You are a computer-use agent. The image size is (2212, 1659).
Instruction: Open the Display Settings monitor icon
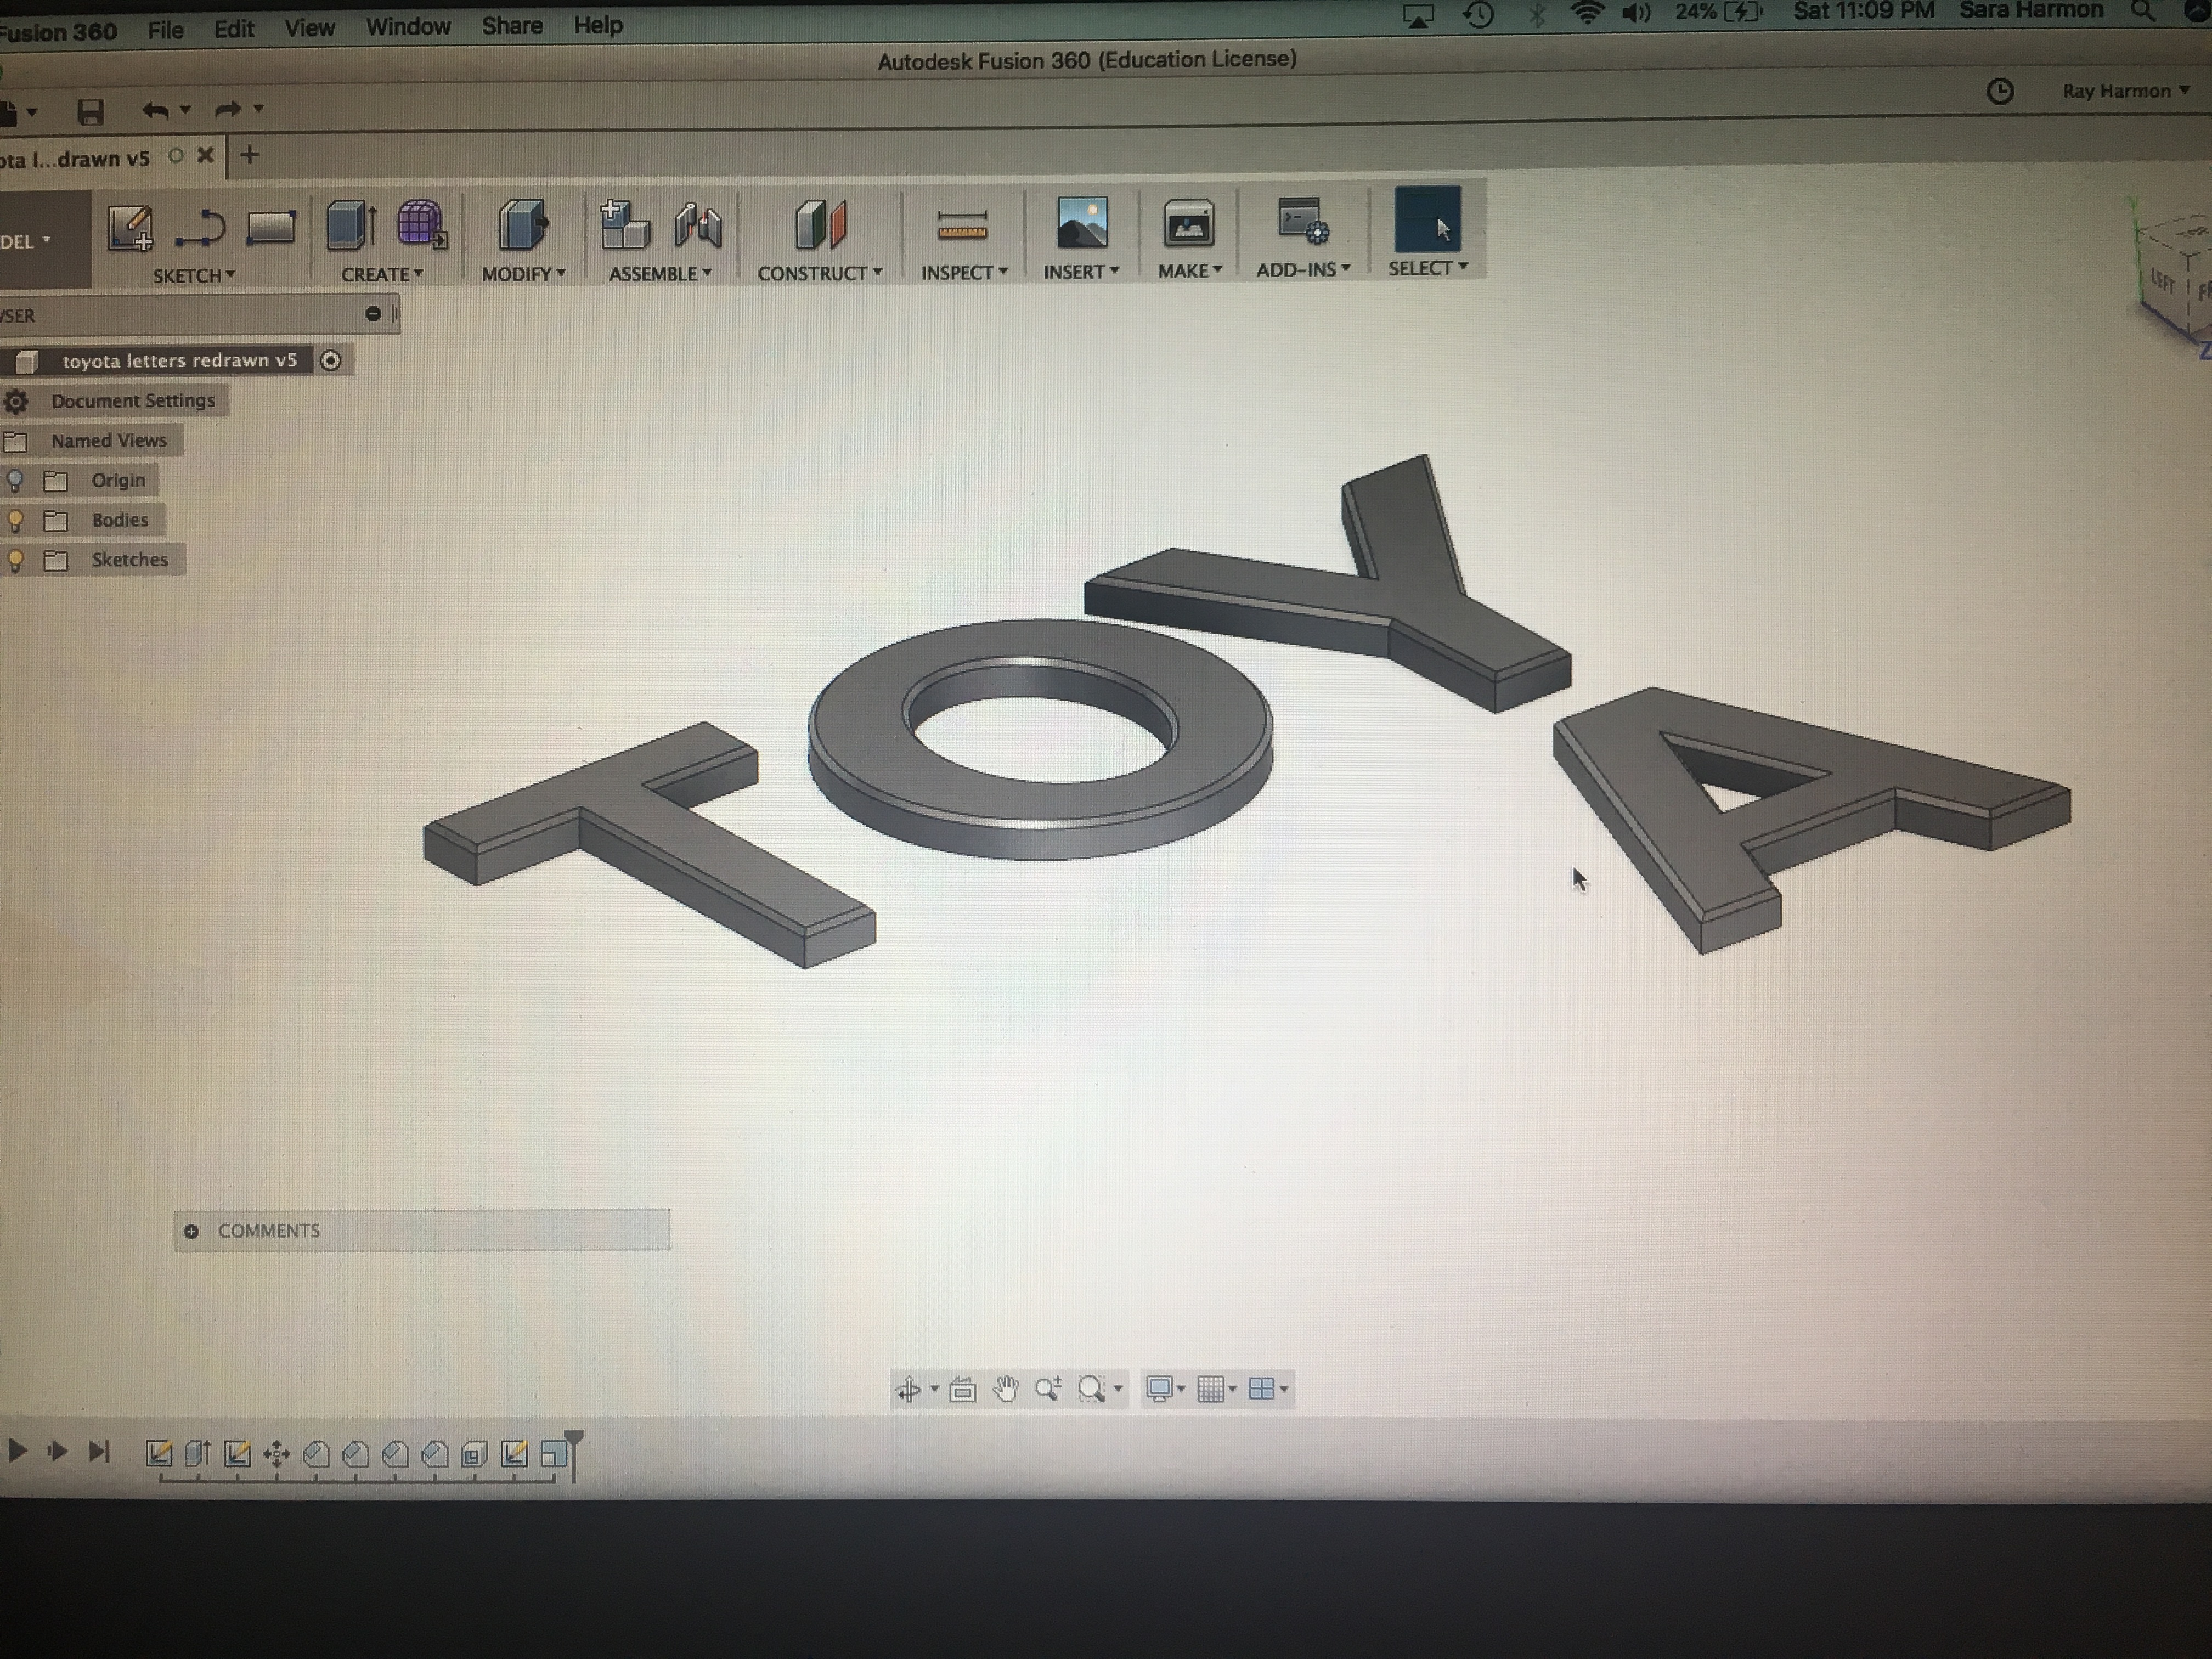tap(1159, 1388)
